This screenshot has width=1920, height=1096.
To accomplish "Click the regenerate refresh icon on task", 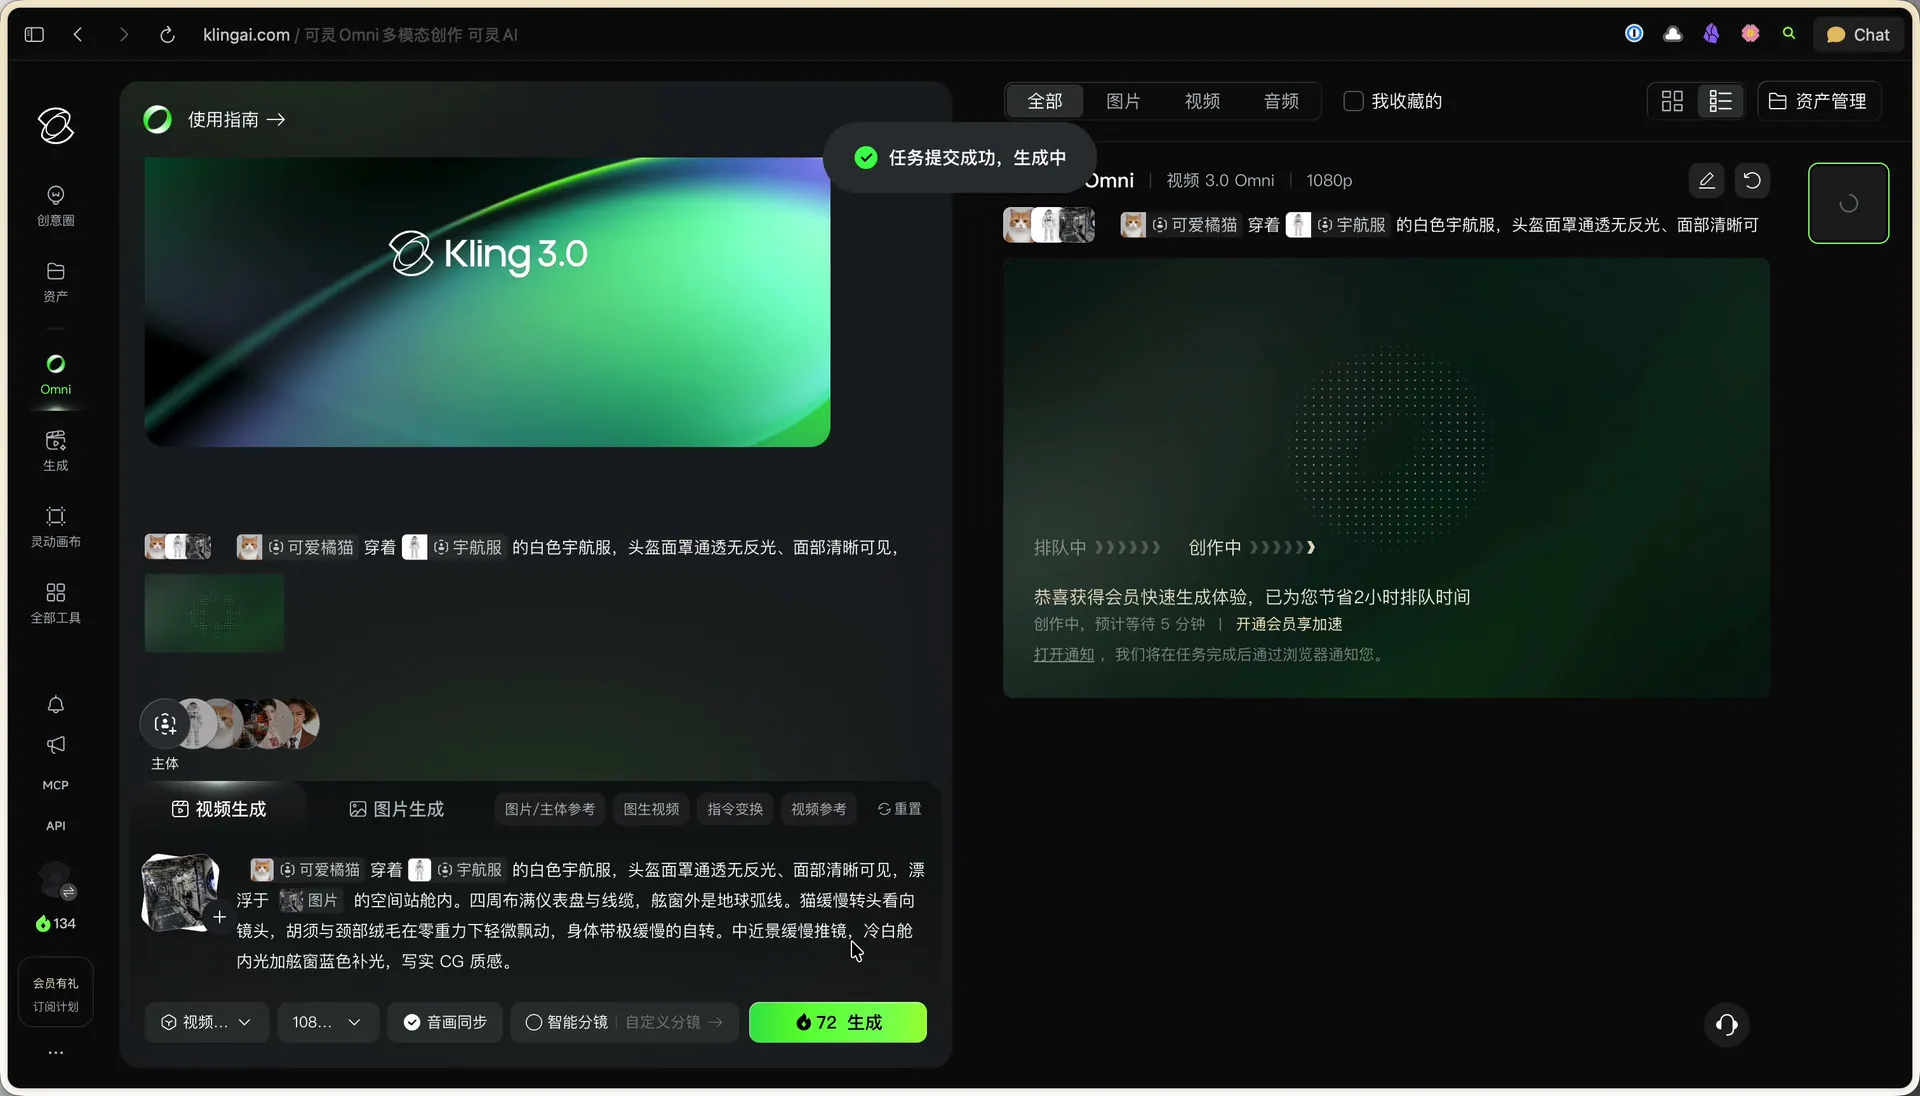I will [1752, 181].
